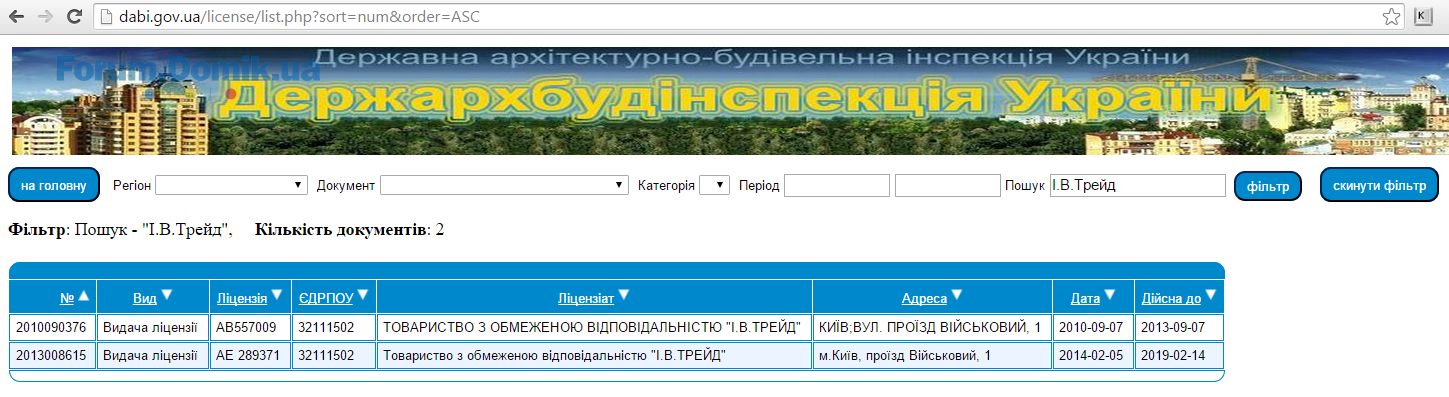
Task: Click the Пошук search field
Action: tap(1138, 186)
